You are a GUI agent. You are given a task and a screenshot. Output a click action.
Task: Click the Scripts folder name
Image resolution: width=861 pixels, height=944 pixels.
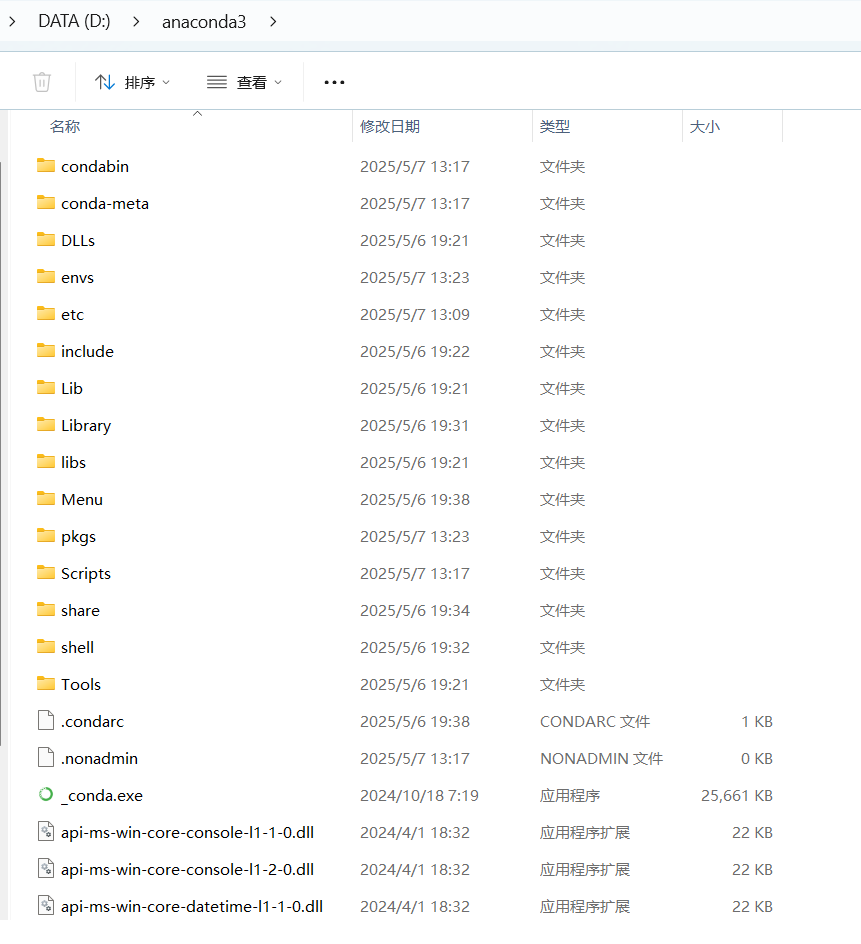pos(86,574)
